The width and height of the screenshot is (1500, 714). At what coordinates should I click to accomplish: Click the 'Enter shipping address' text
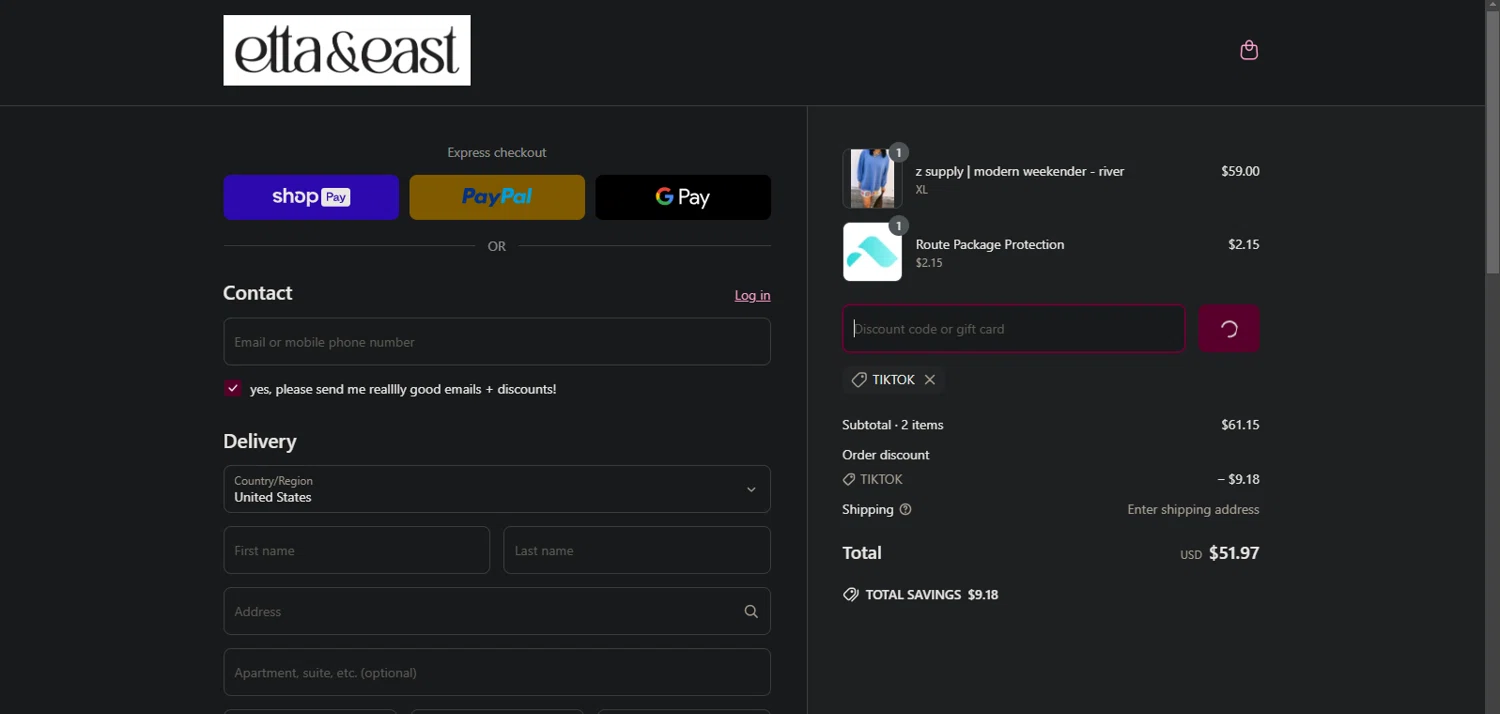1193,510
